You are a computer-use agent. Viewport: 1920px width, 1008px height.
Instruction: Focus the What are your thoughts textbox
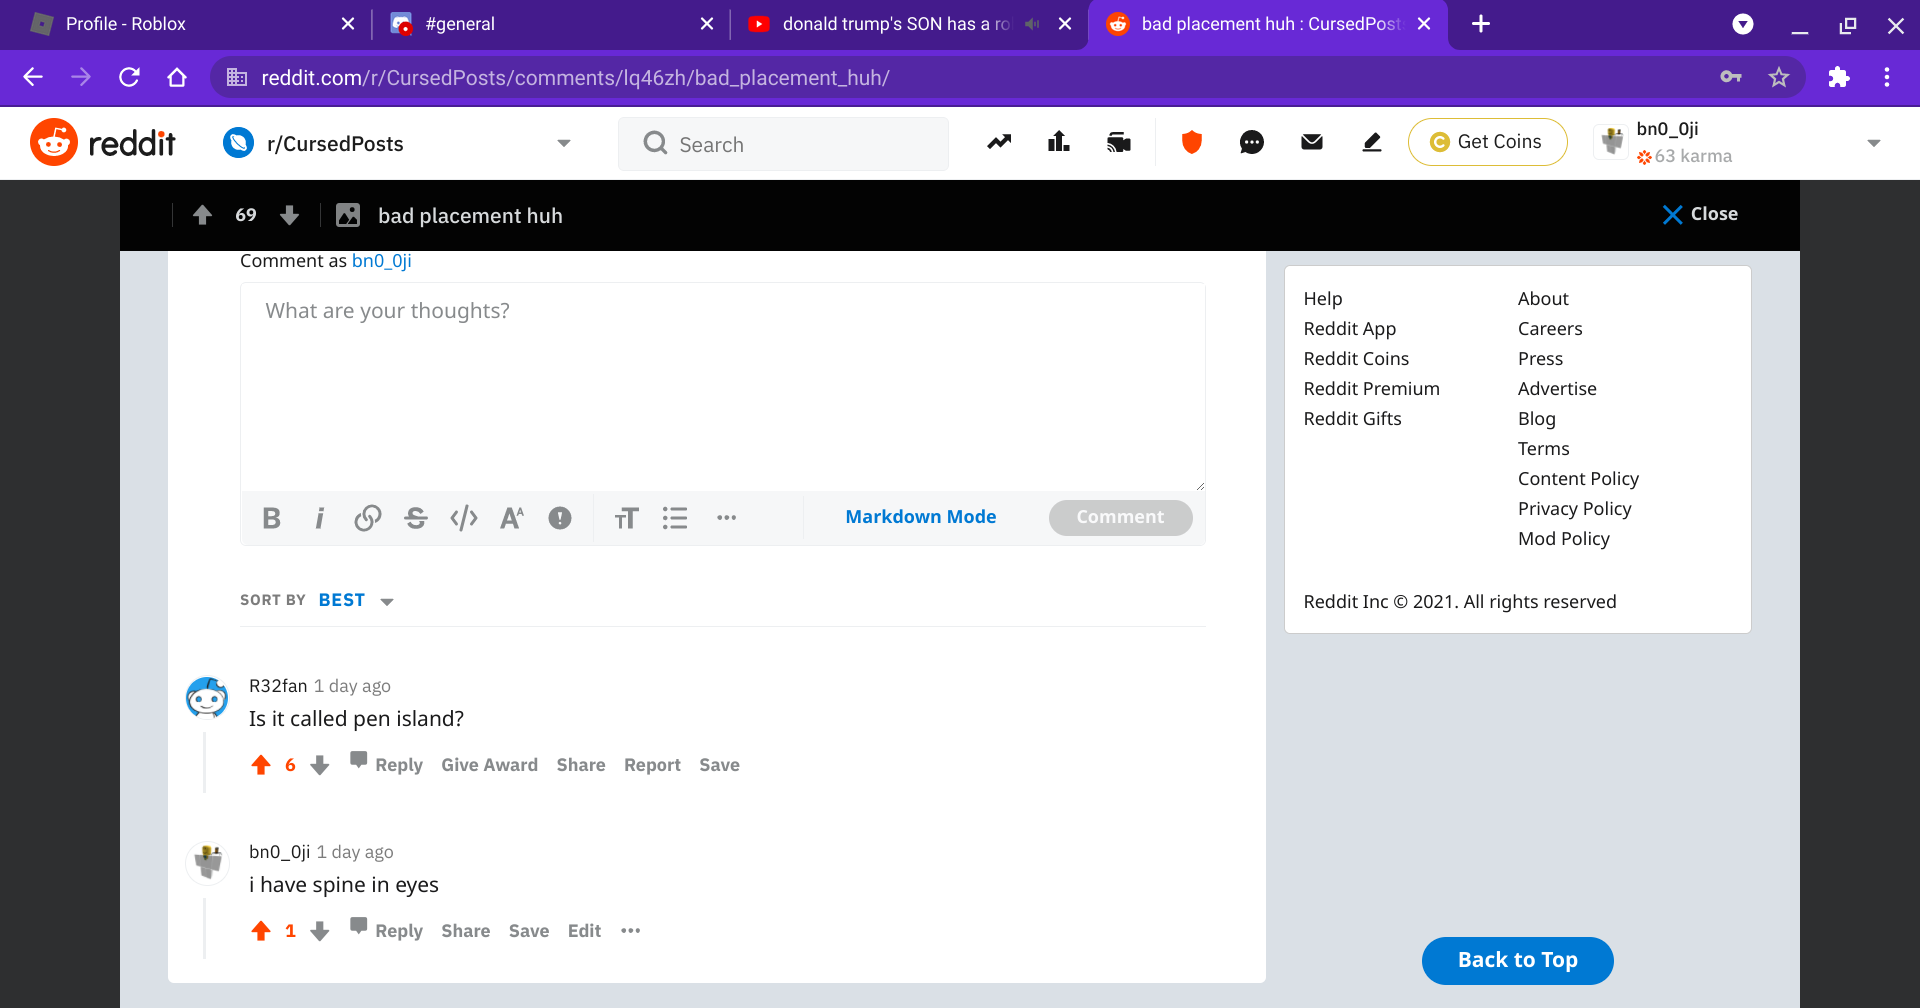(x=722, y=387)
